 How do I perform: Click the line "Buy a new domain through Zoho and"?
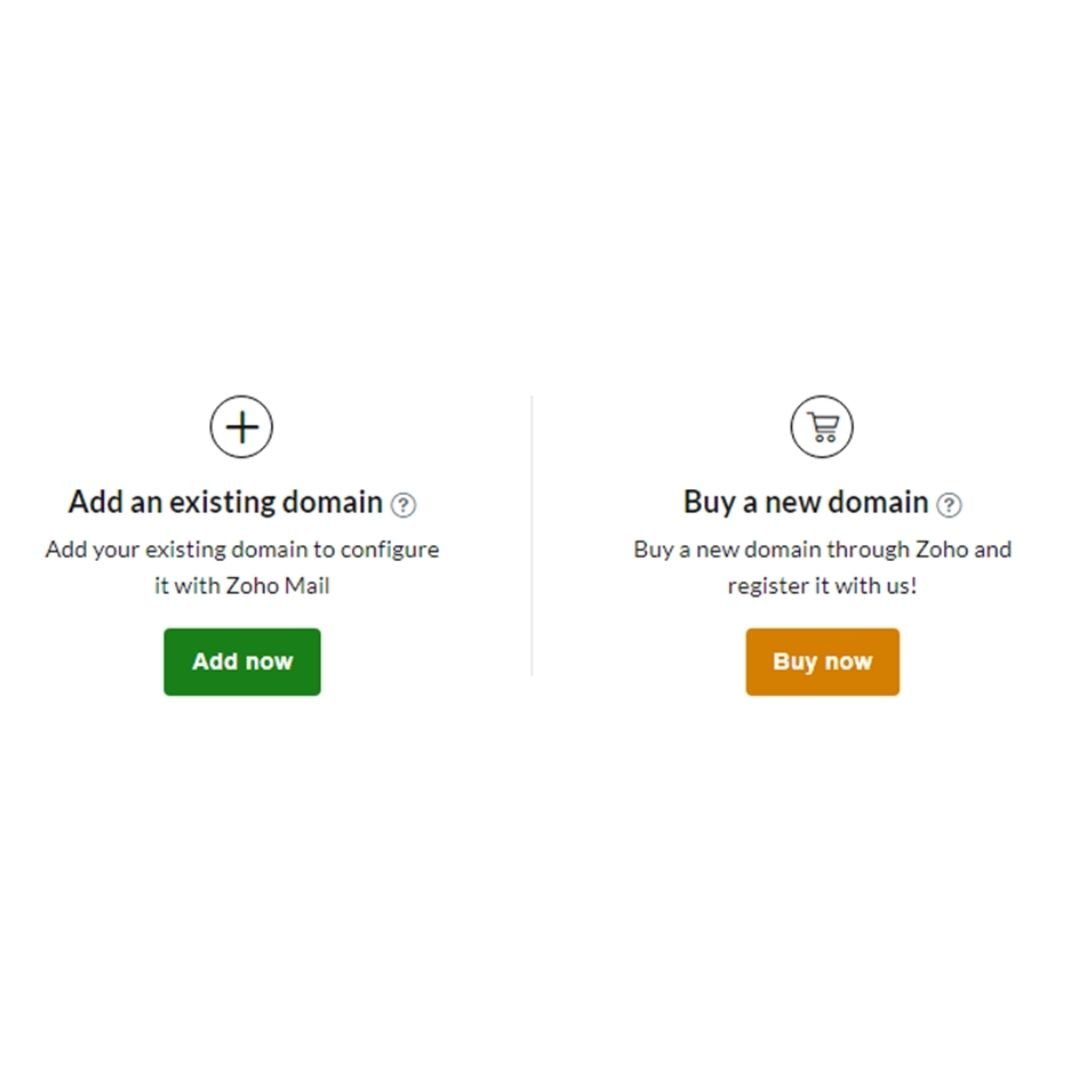(x=822, y=550)
